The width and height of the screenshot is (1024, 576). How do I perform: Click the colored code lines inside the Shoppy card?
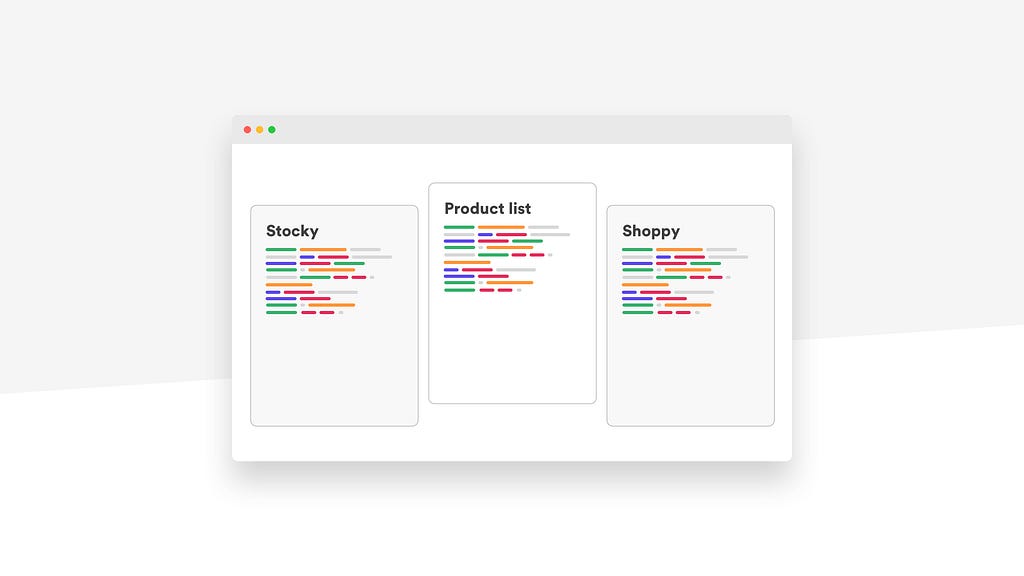point(685,281)
